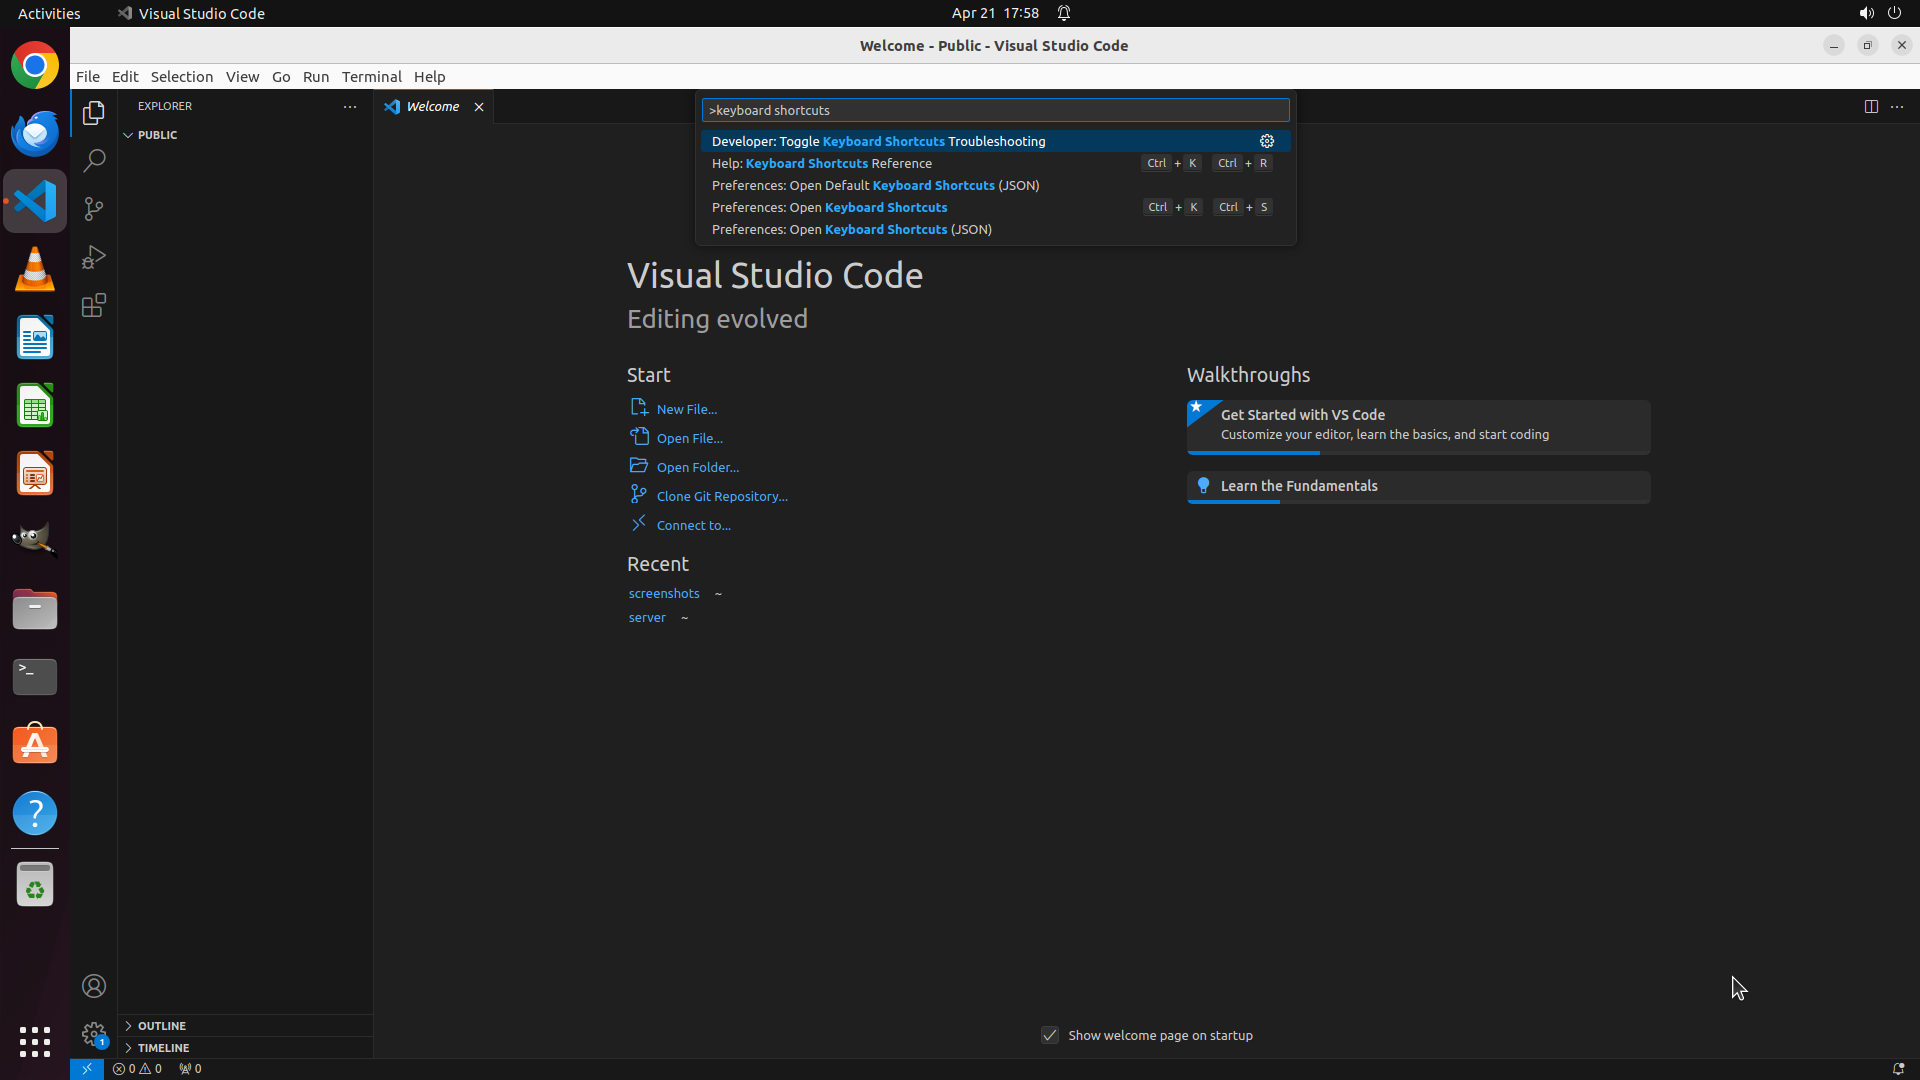Configure keybinding gear for Toggle Troubleshooting command
Image resolution: width=1920 pixels, height=1080 pixels.
point(1266,141)
